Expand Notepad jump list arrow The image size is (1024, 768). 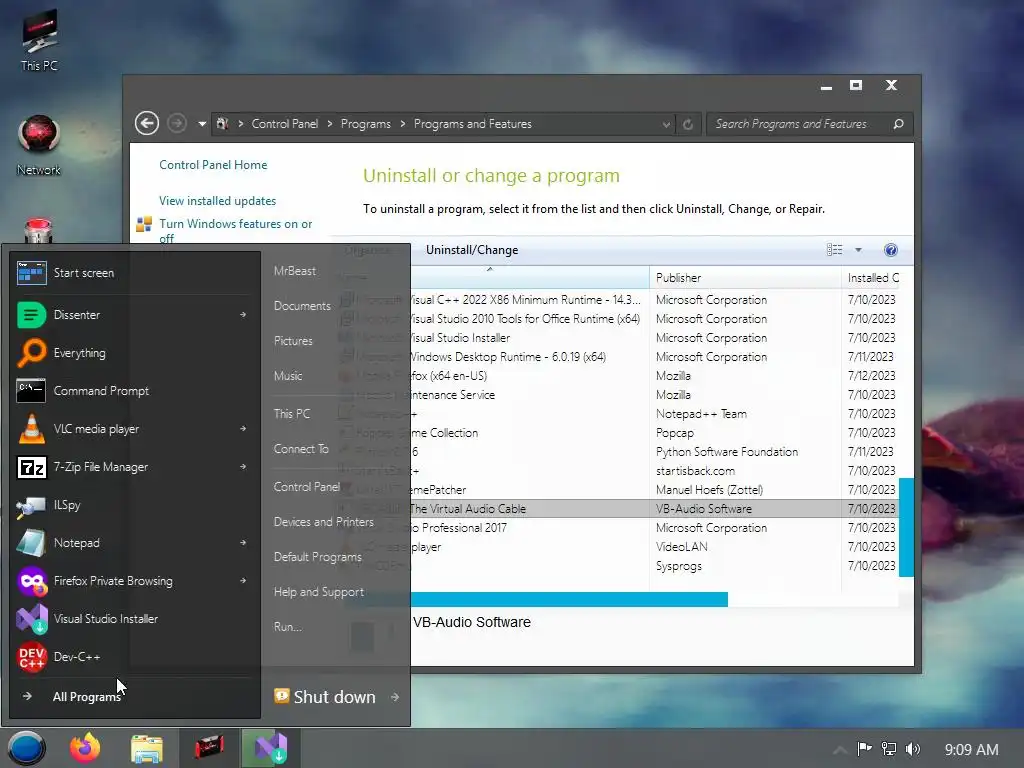click(243, 543)
